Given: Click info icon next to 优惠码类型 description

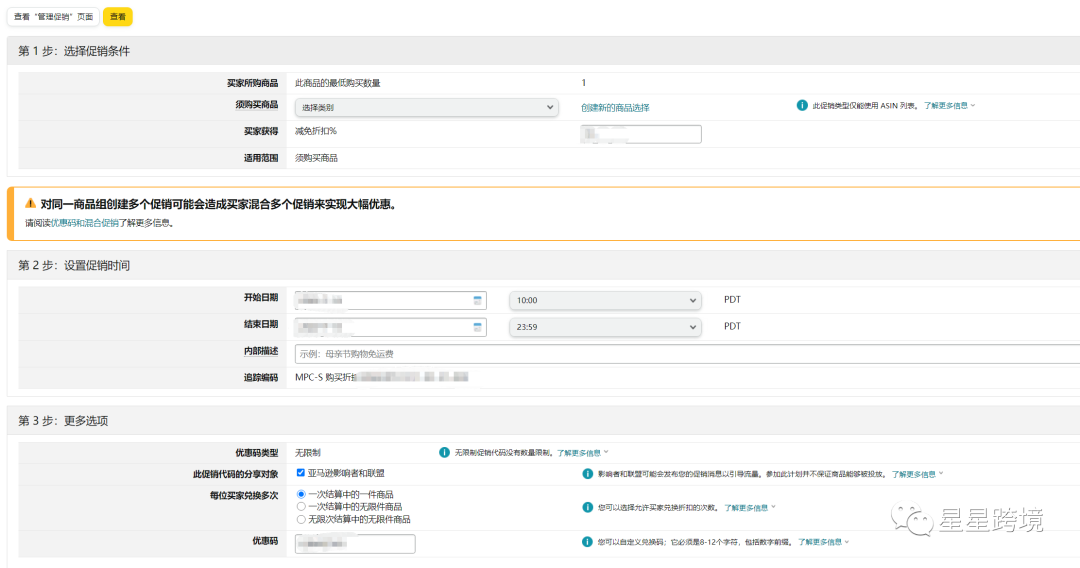Looking at the screenshot, I should click(x=444, y=453).
